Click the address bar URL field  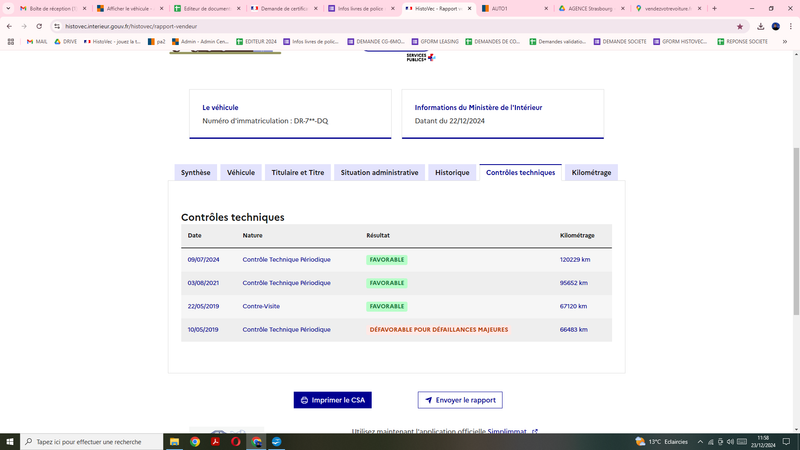[398, 27]
